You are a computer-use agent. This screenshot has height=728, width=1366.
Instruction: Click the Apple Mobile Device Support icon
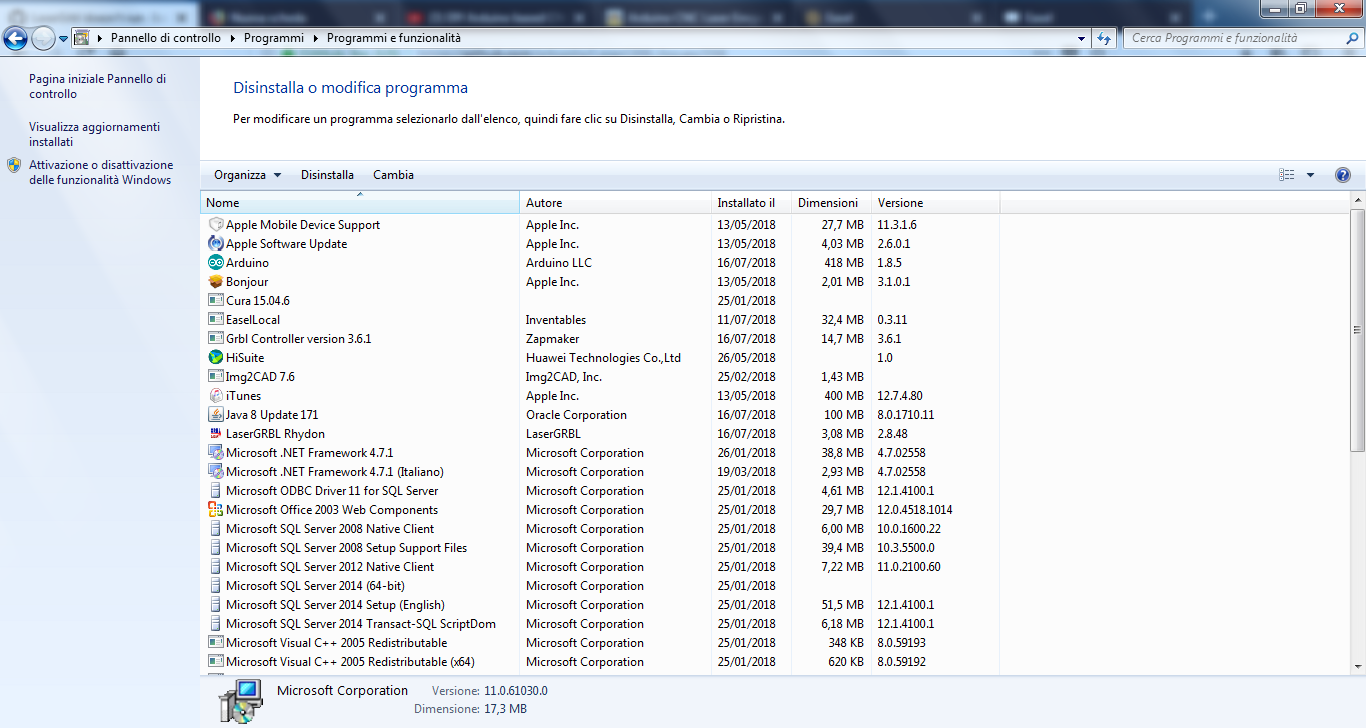215,225
